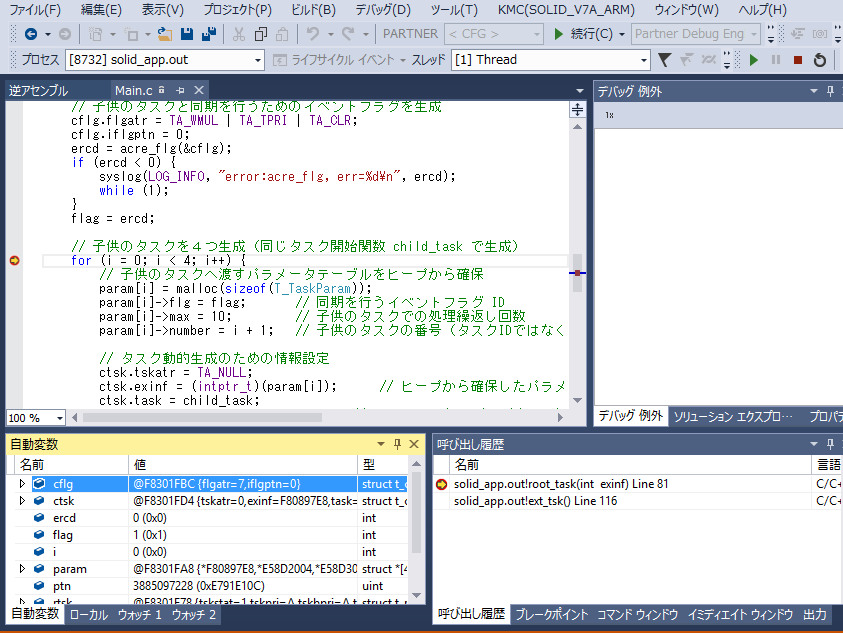
Task: Click the Navigate Backward arrow icon
Action: pyautogui.click(x=30, y=34)
